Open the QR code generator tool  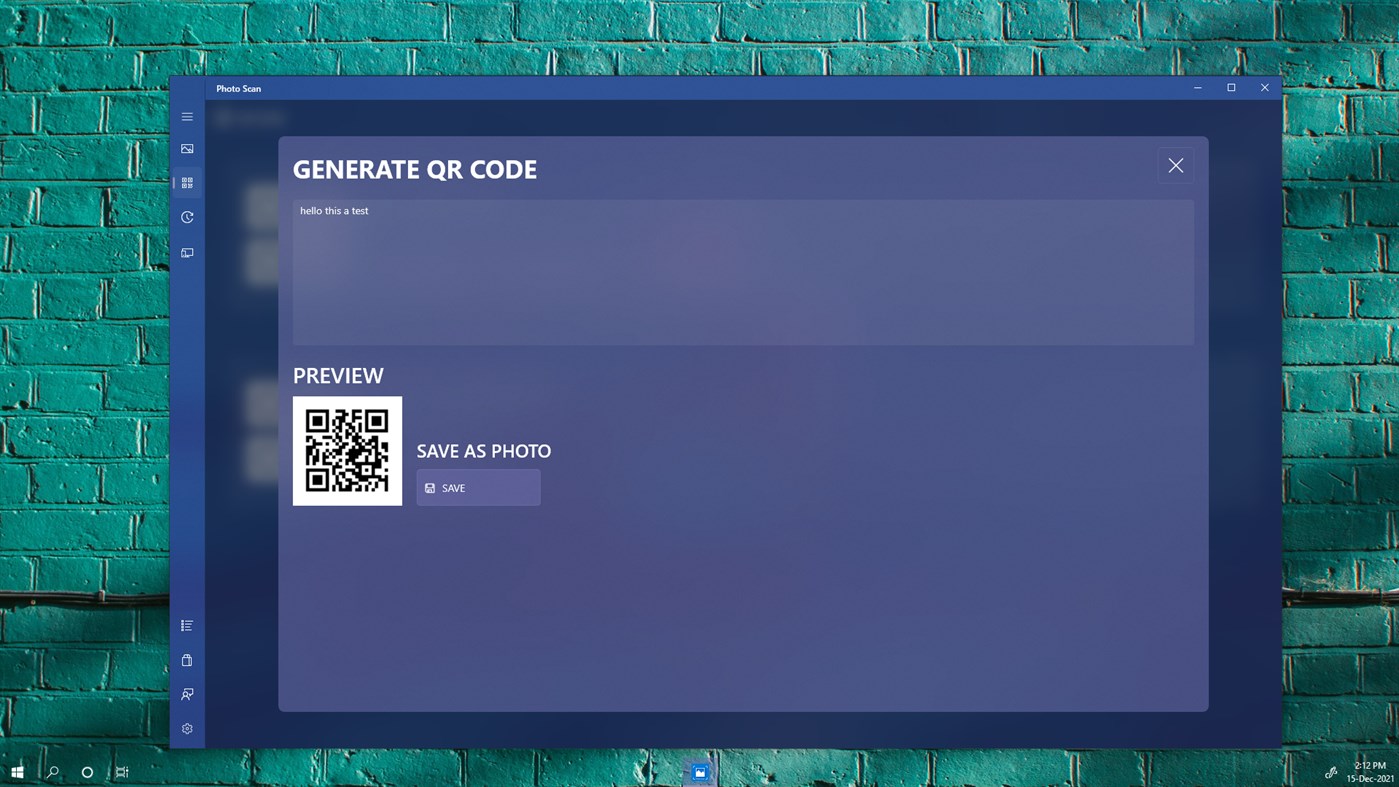pos(187,182)
